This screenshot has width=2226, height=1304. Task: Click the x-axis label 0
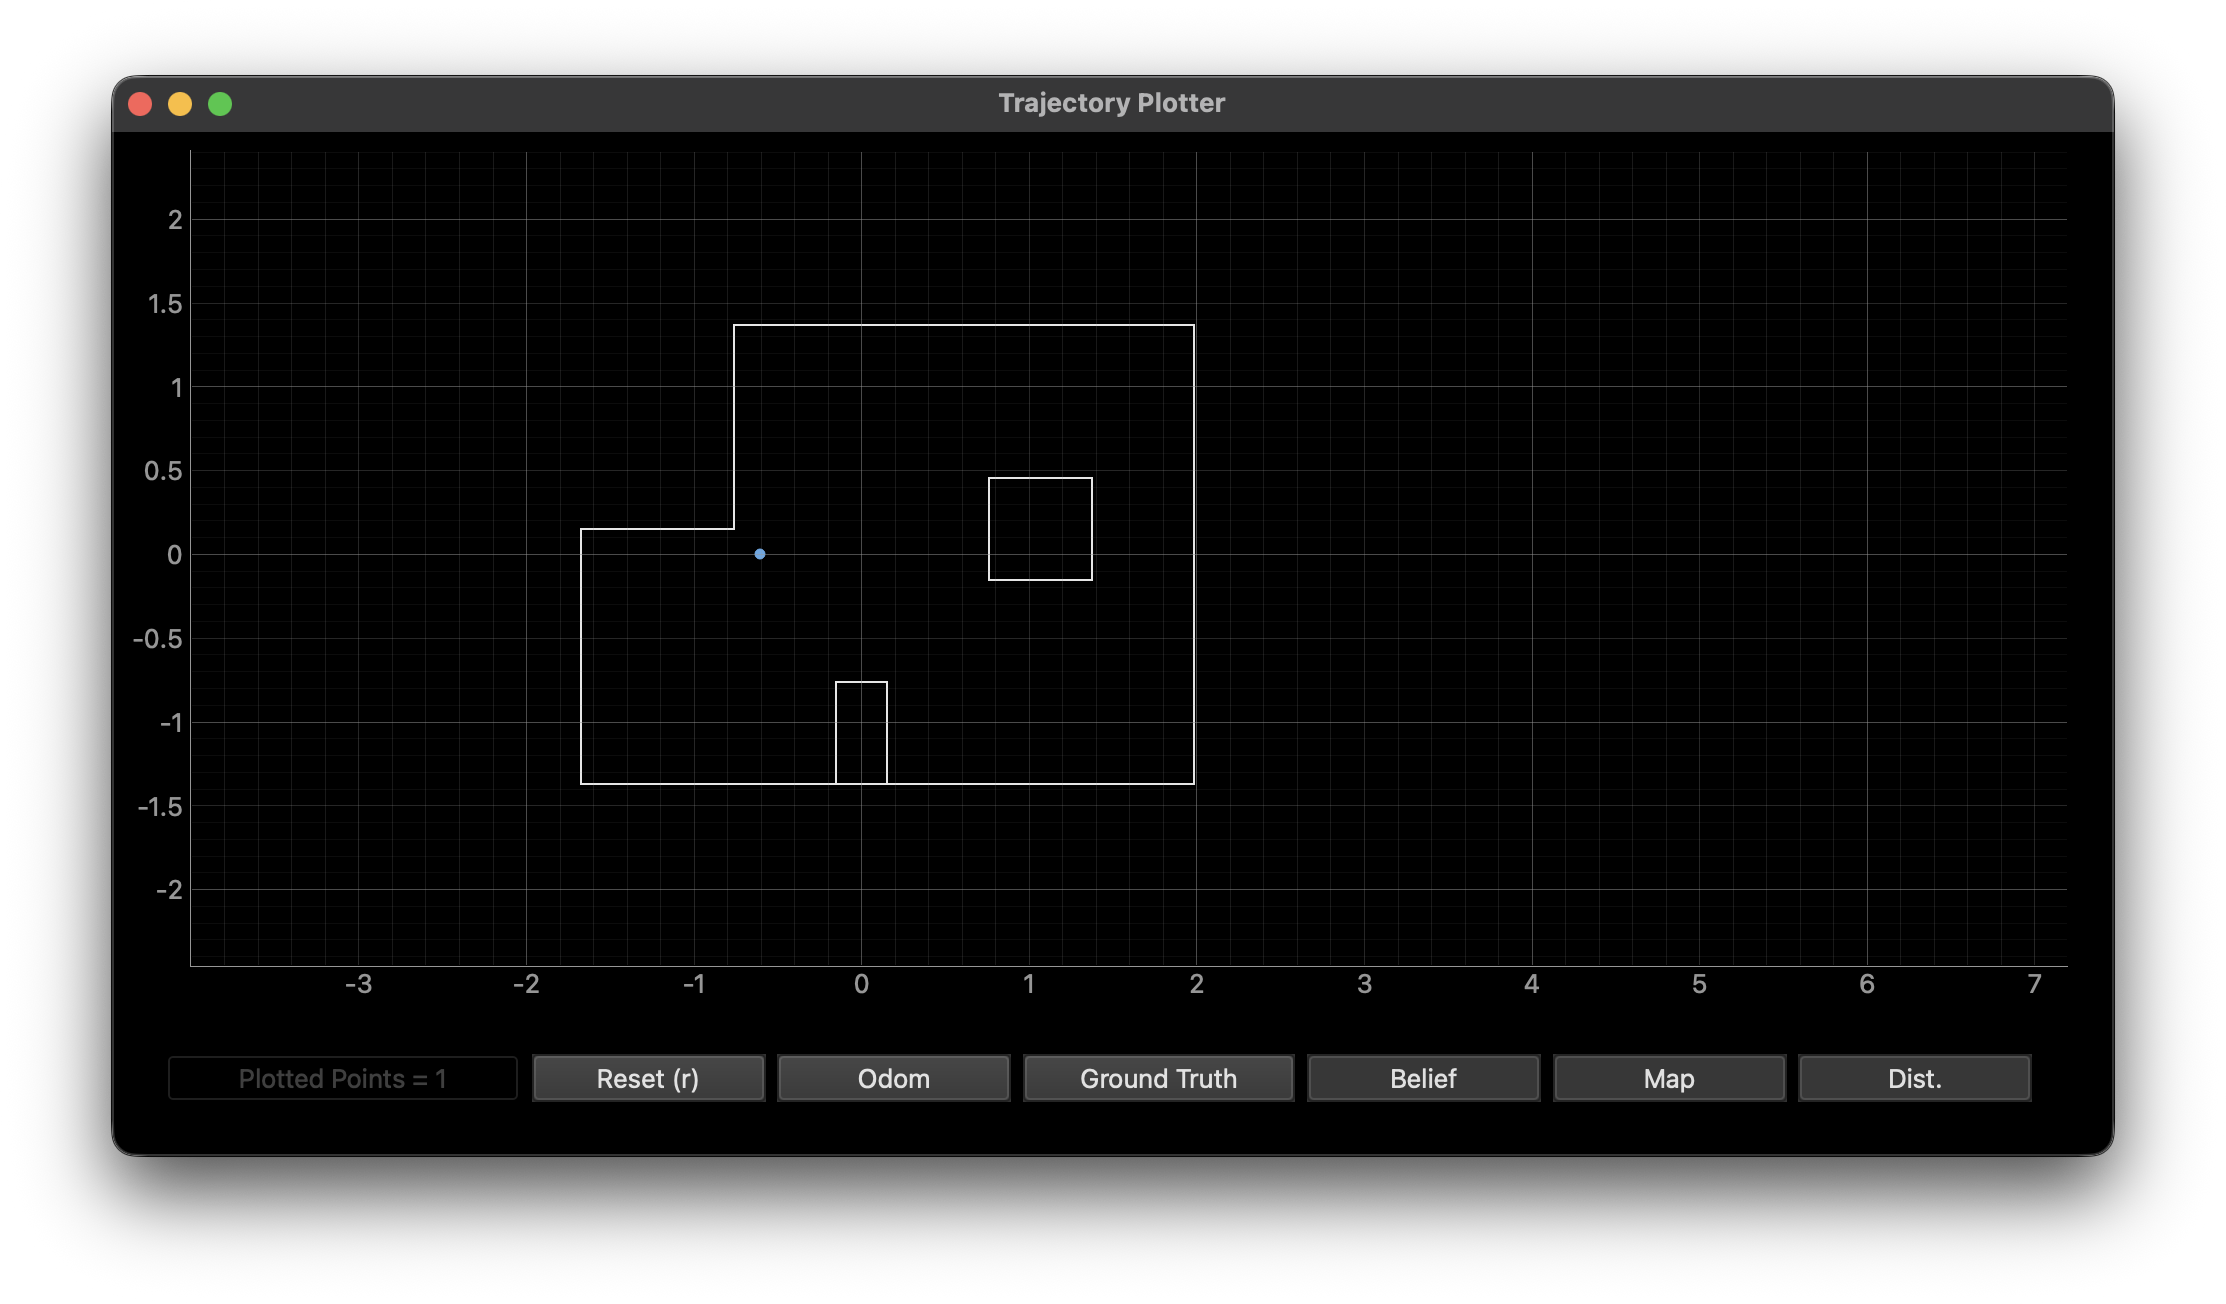pyautogui.click(x=861, y=984)
